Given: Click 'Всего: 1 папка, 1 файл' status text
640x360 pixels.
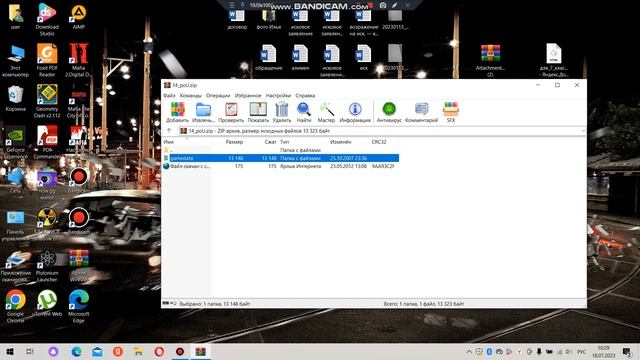Looking at the screenshot, I should (x=424, y=304).
